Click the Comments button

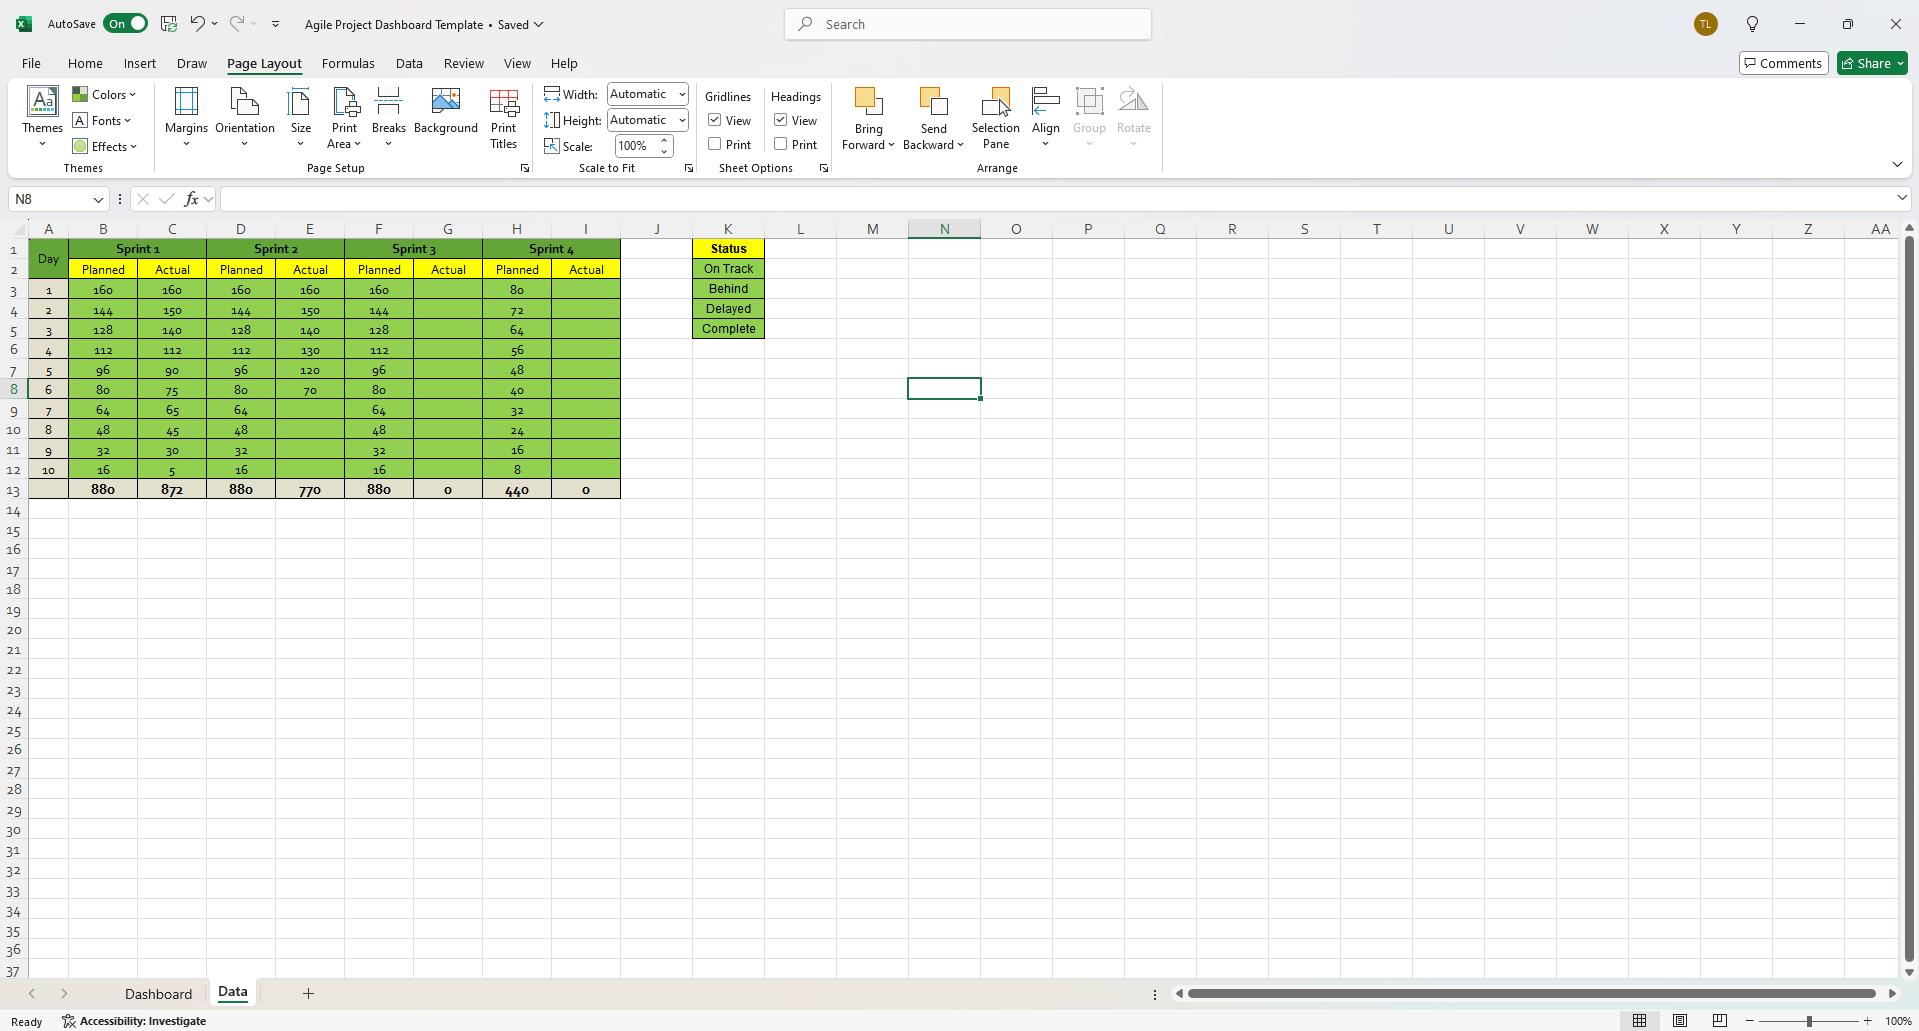click(x=1783, y=62)
